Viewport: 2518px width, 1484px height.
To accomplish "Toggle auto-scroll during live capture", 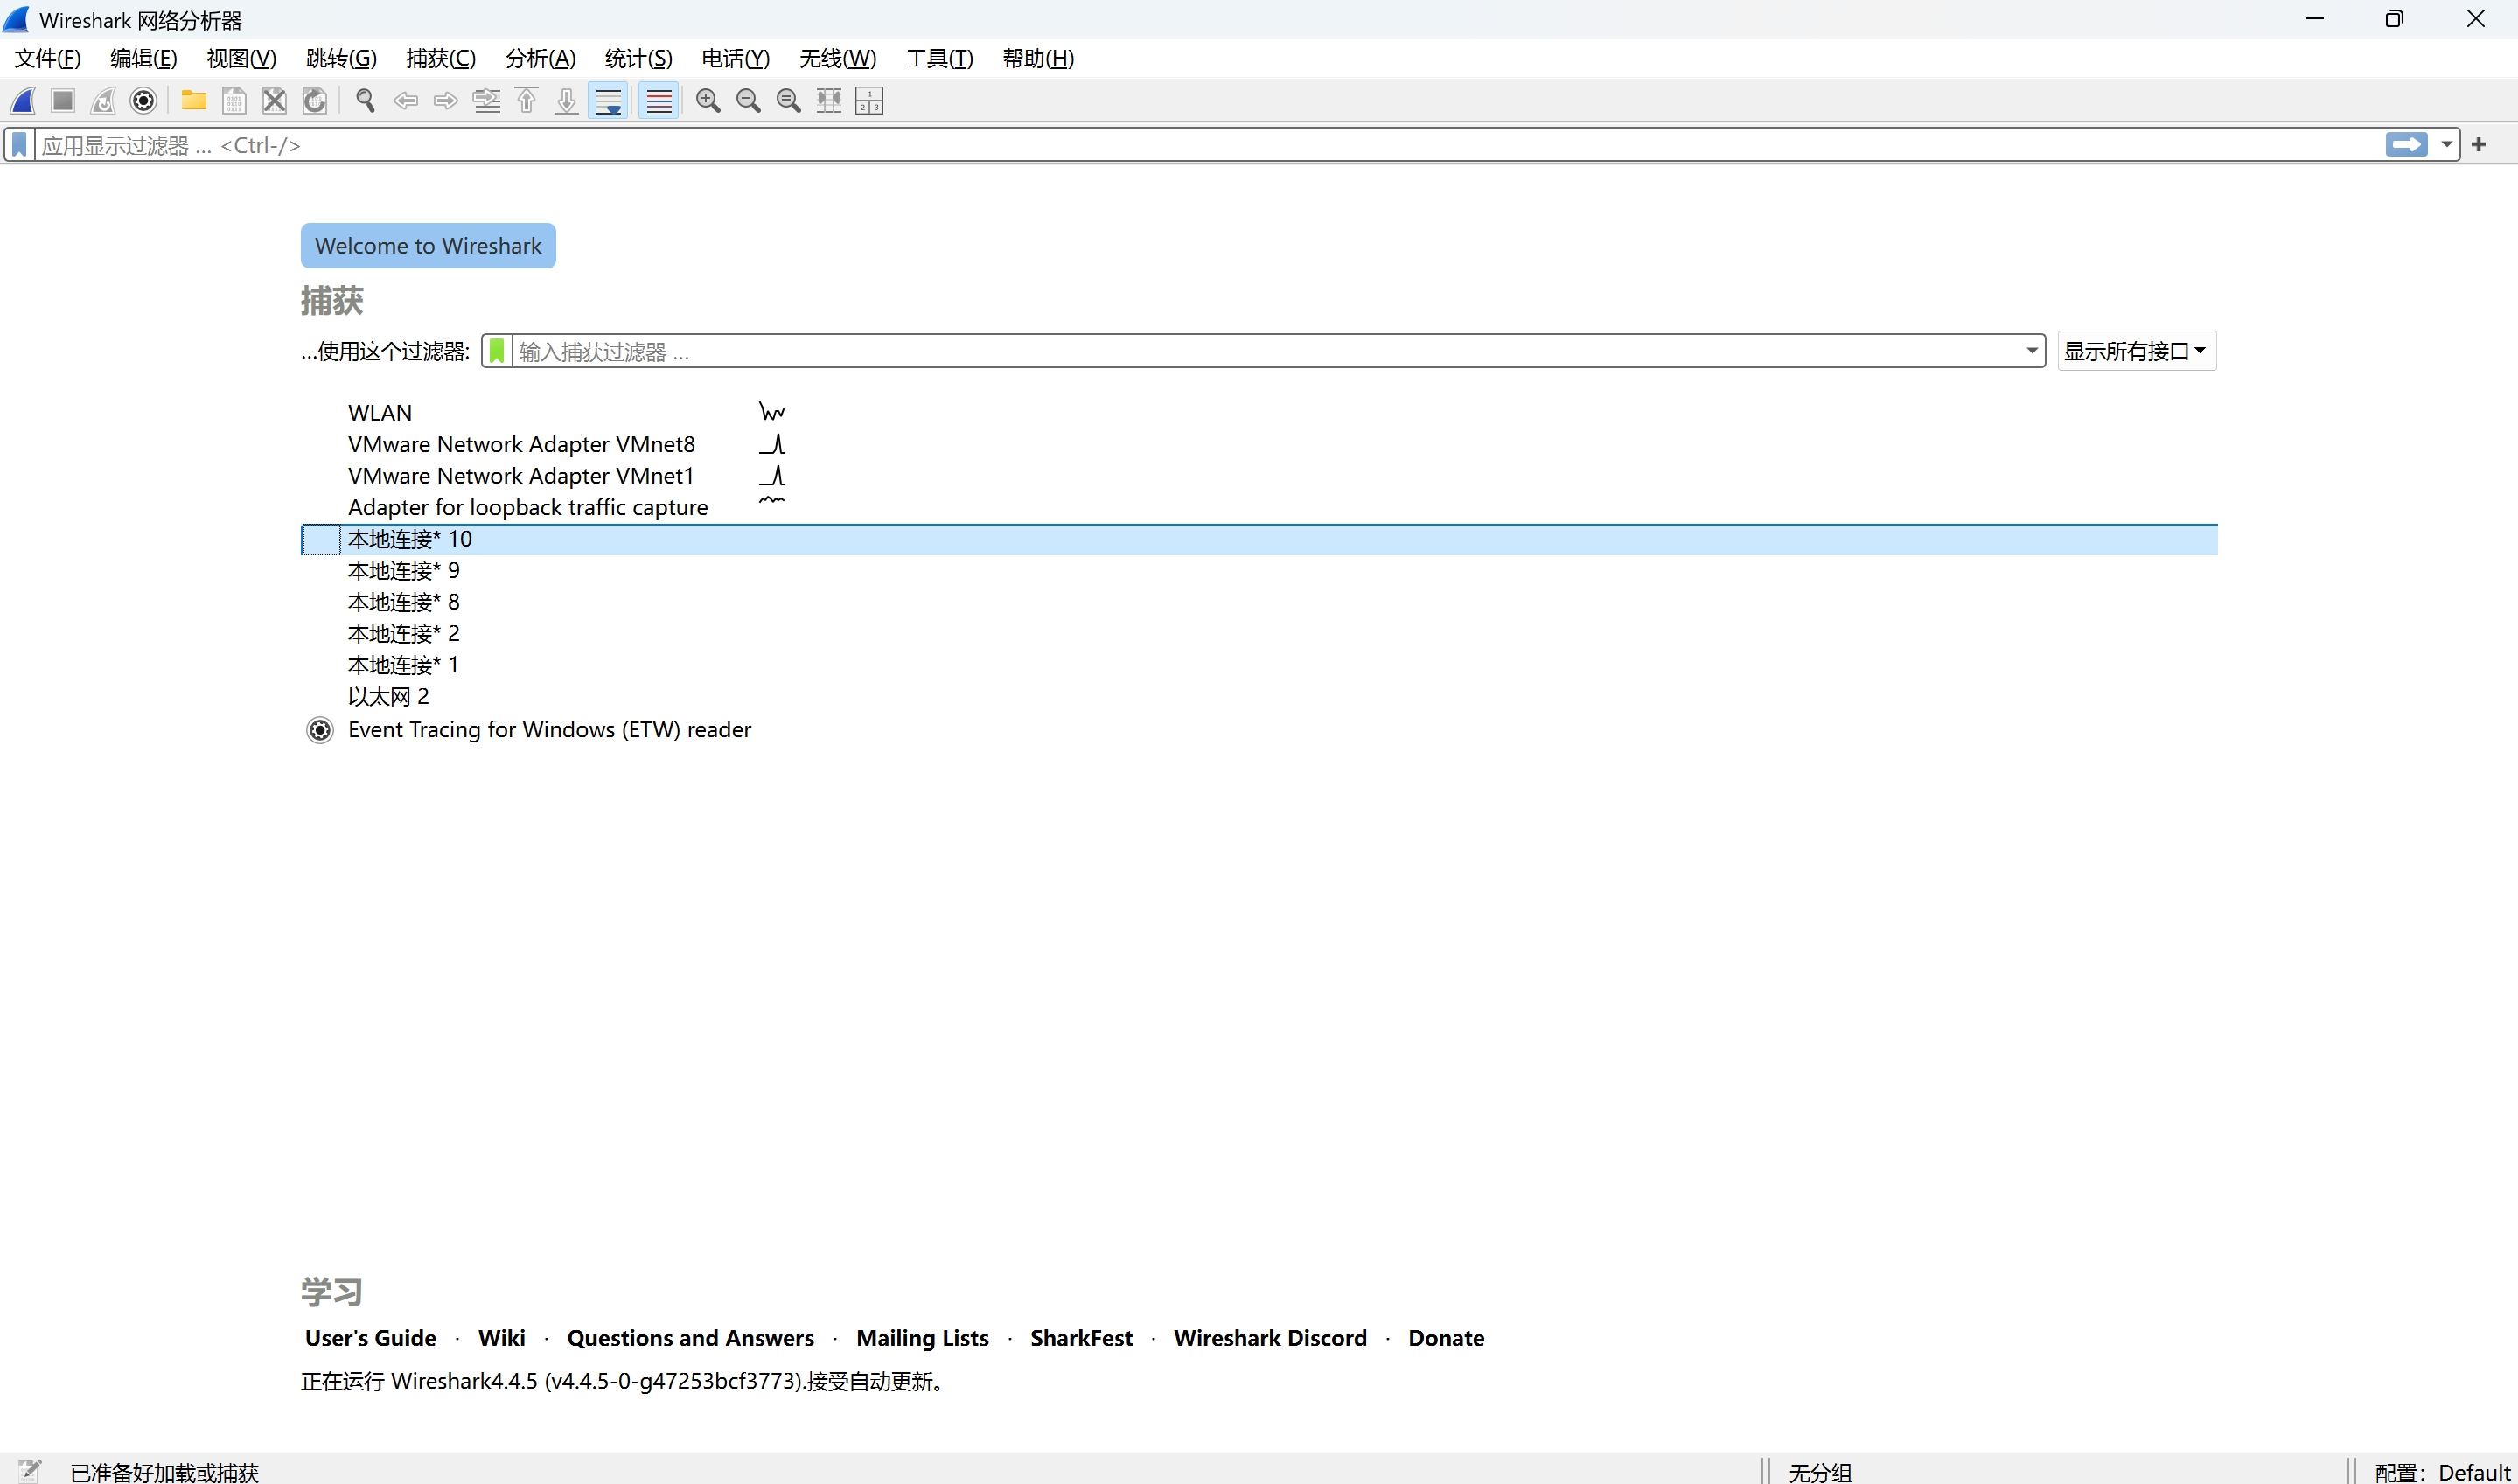I will [x=608, y=101].
